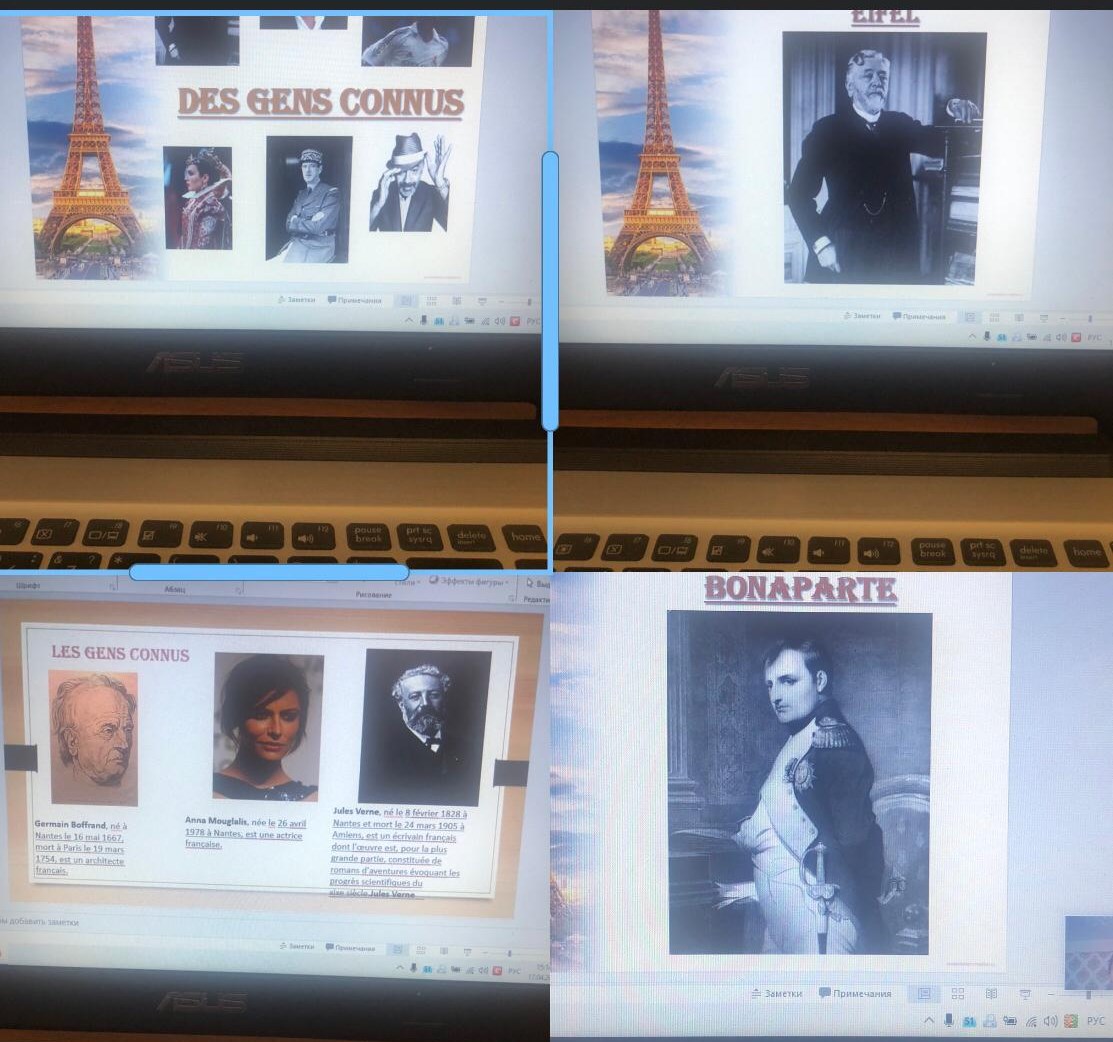Expand hidden tray icons below Bonaparte slide
Screen dimensions: 1113x1042
tap(928, 1021)
